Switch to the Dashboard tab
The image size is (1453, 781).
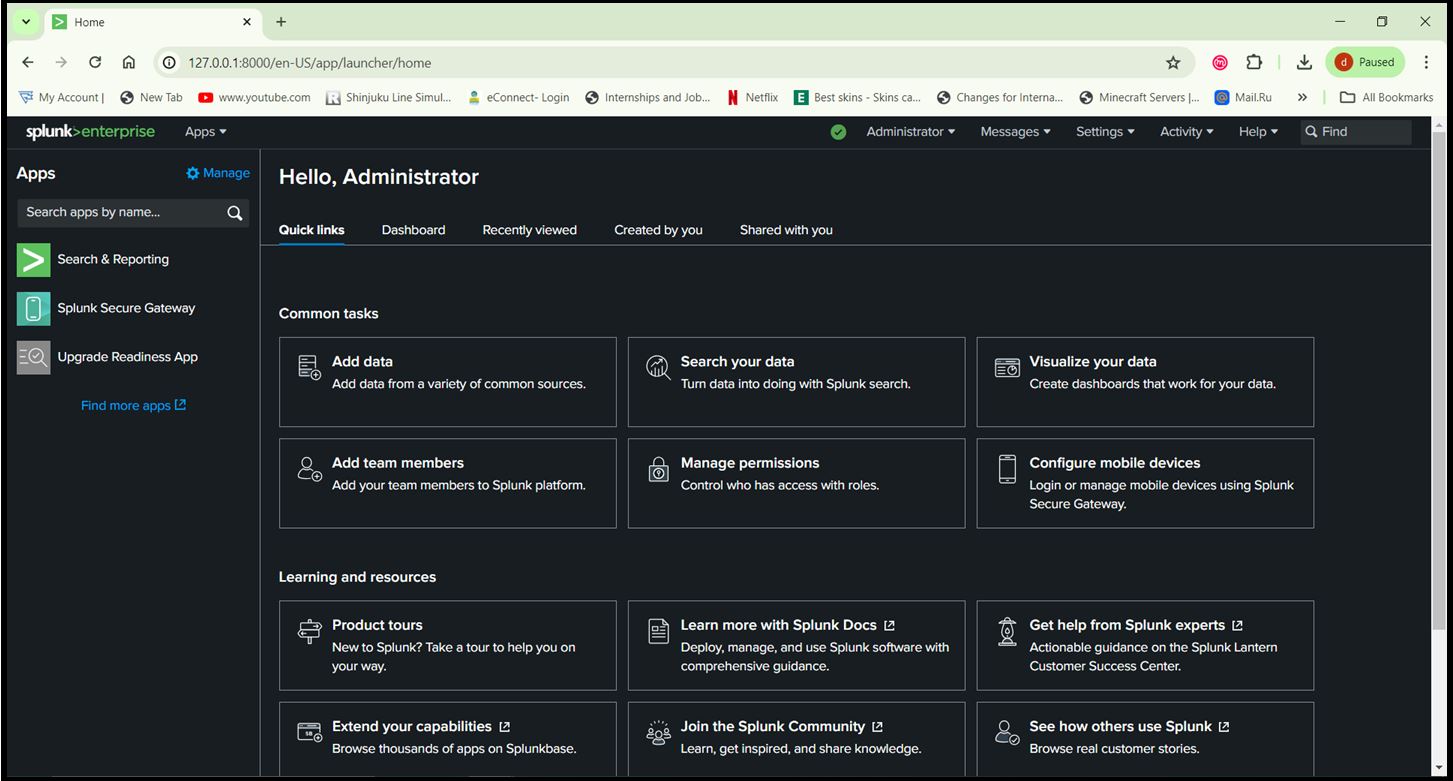coord(413,229)
